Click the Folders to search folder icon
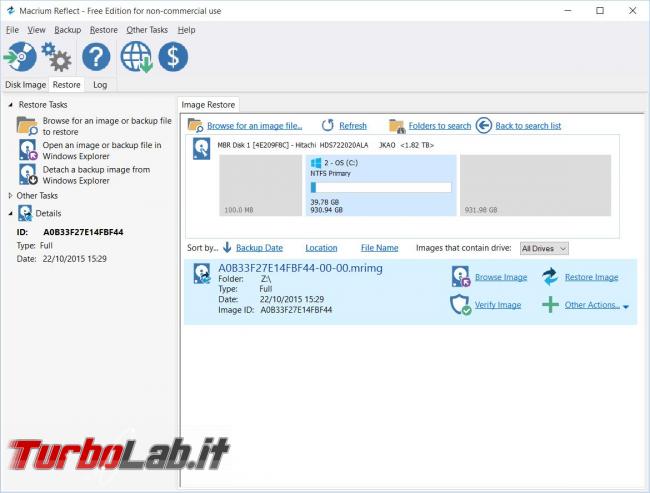 pyautogui.click(x=397, y=126)
